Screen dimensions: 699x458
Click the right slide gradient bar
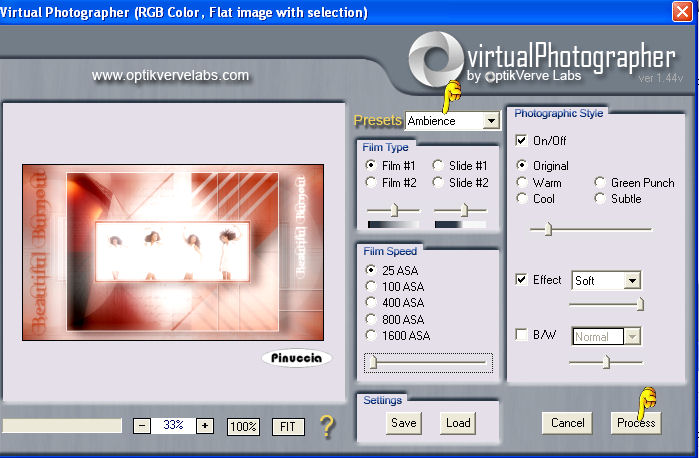pos(461,224)
